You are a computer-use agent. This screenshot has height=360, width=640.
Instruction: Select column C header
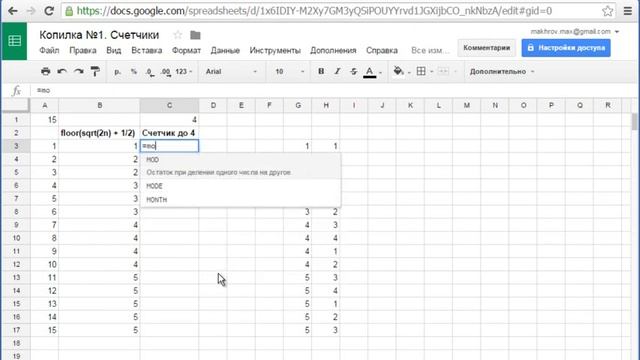169,105
